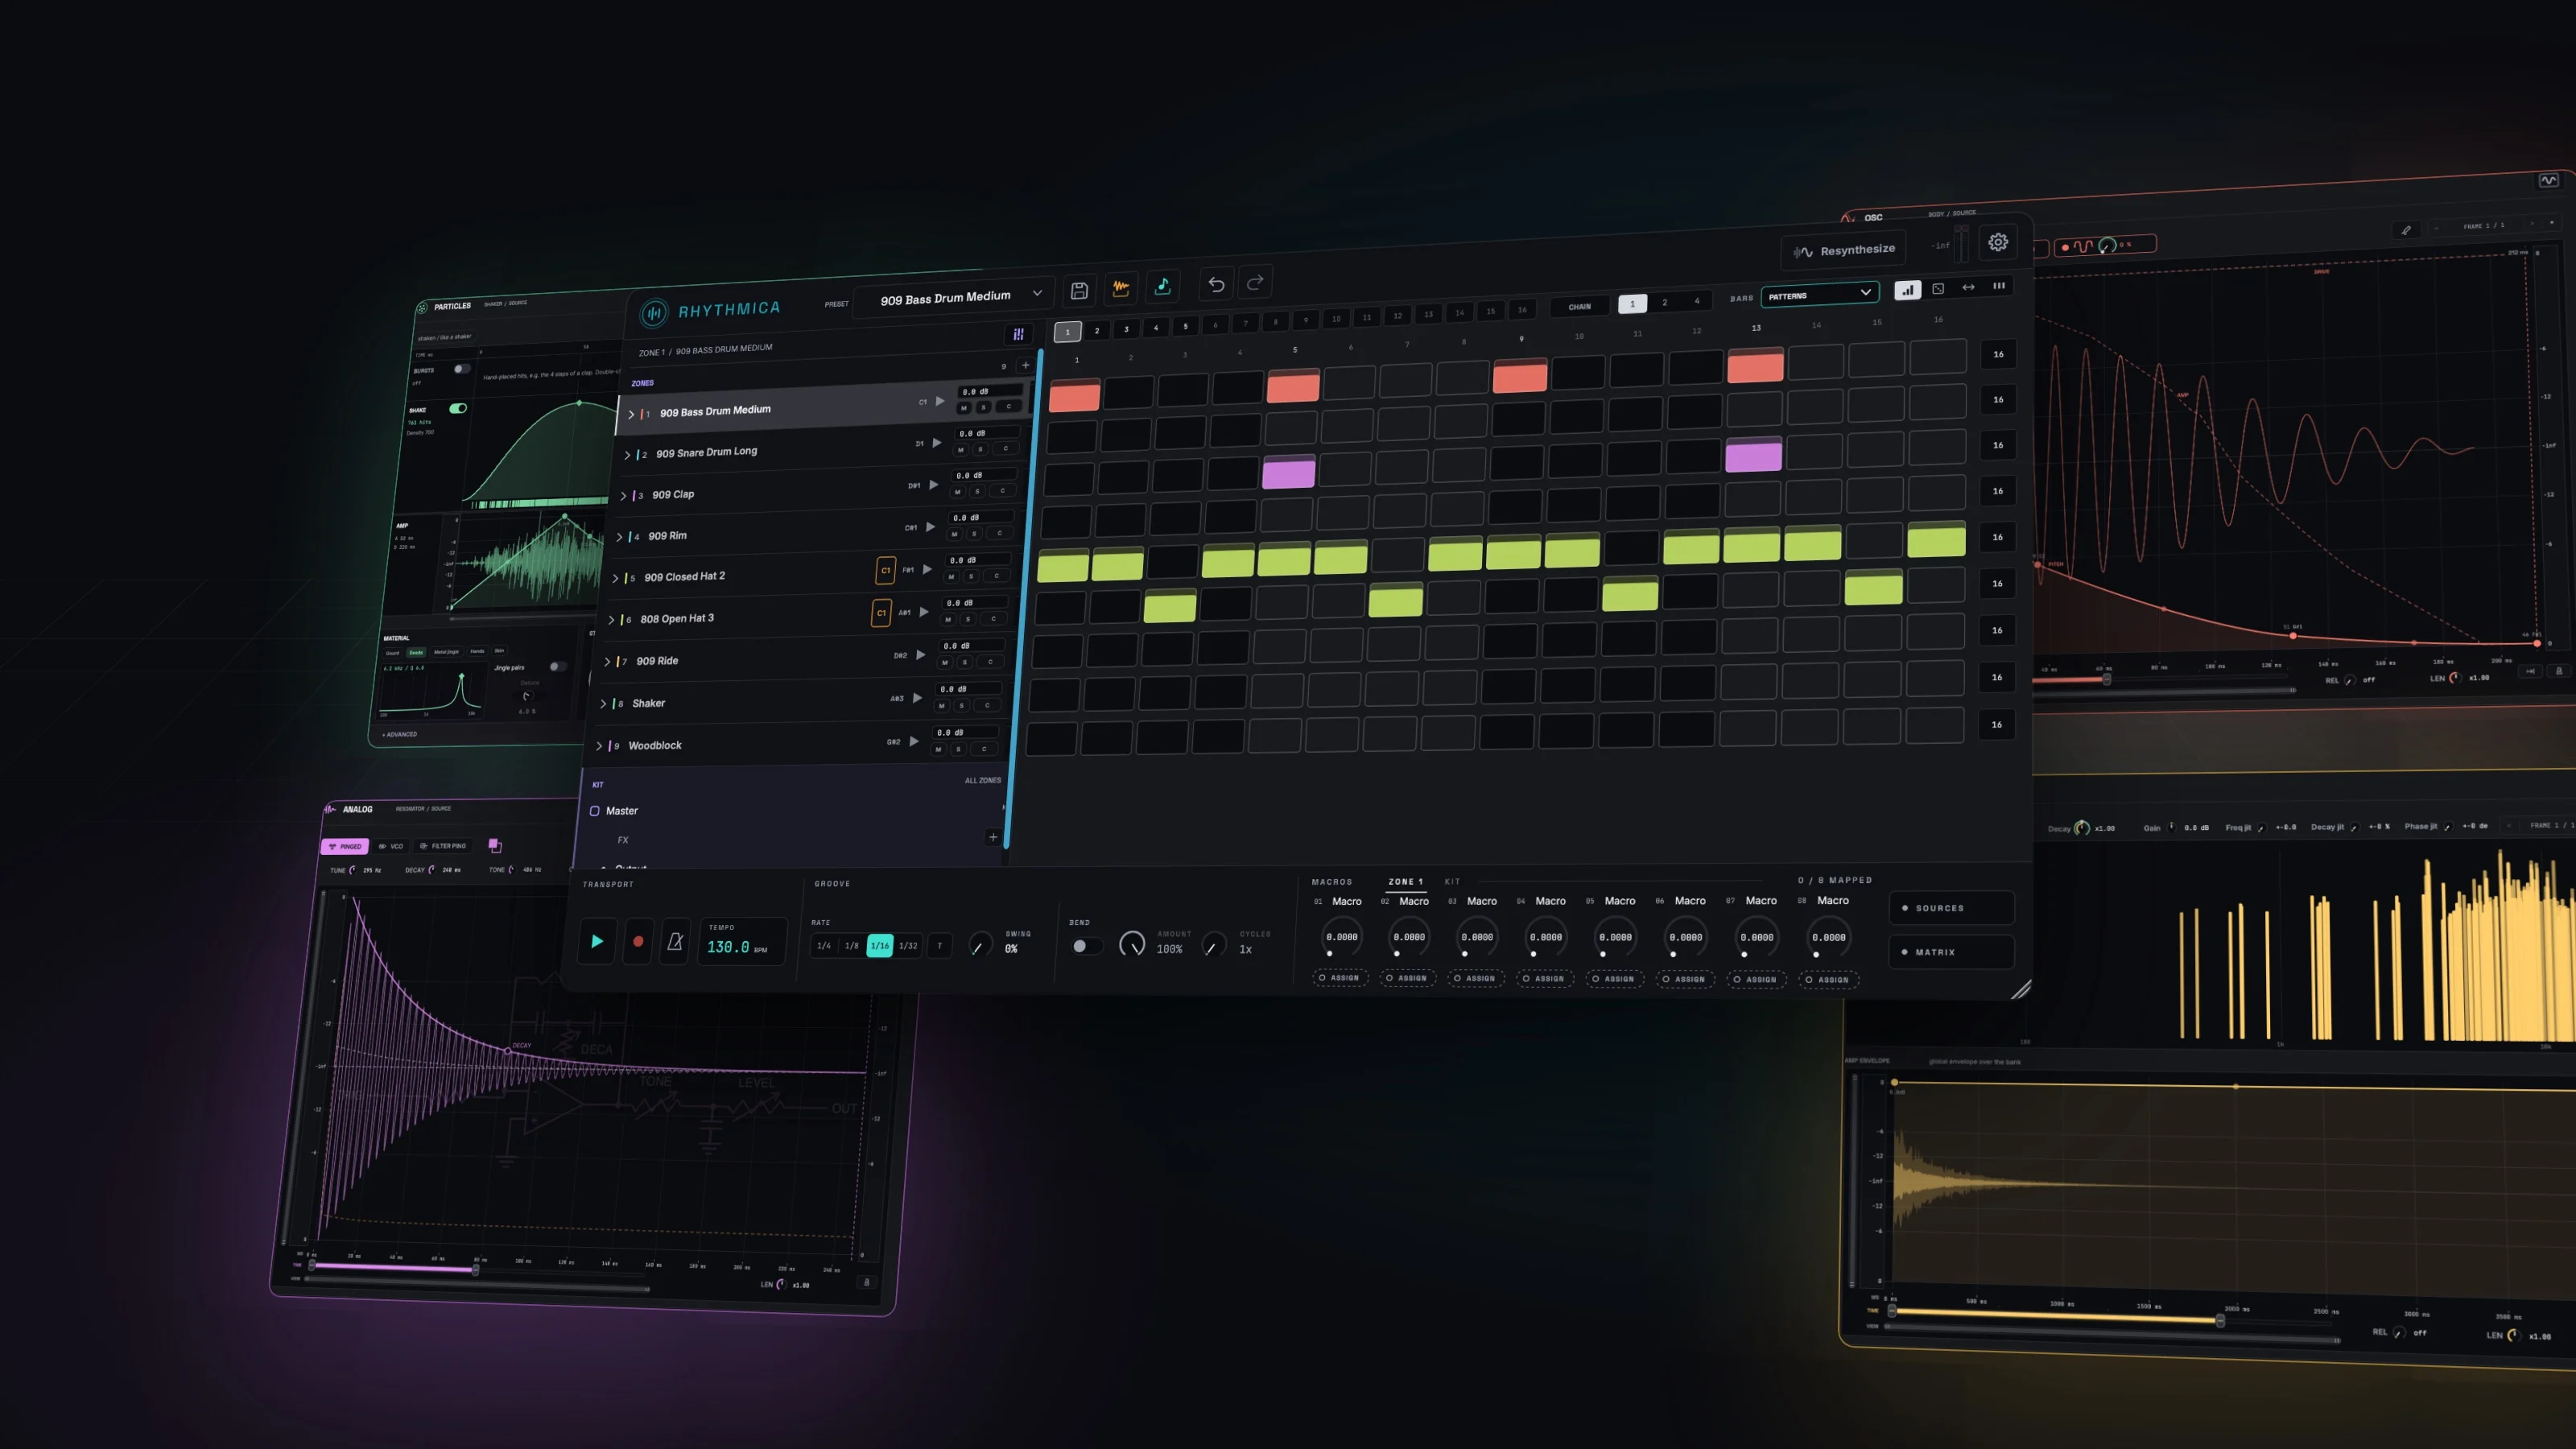Image resolution: width=2576 pixels, height=1449 pixels.
Task: Expand the 909 Bass Drum Medium zone
Action: (631, 414)
